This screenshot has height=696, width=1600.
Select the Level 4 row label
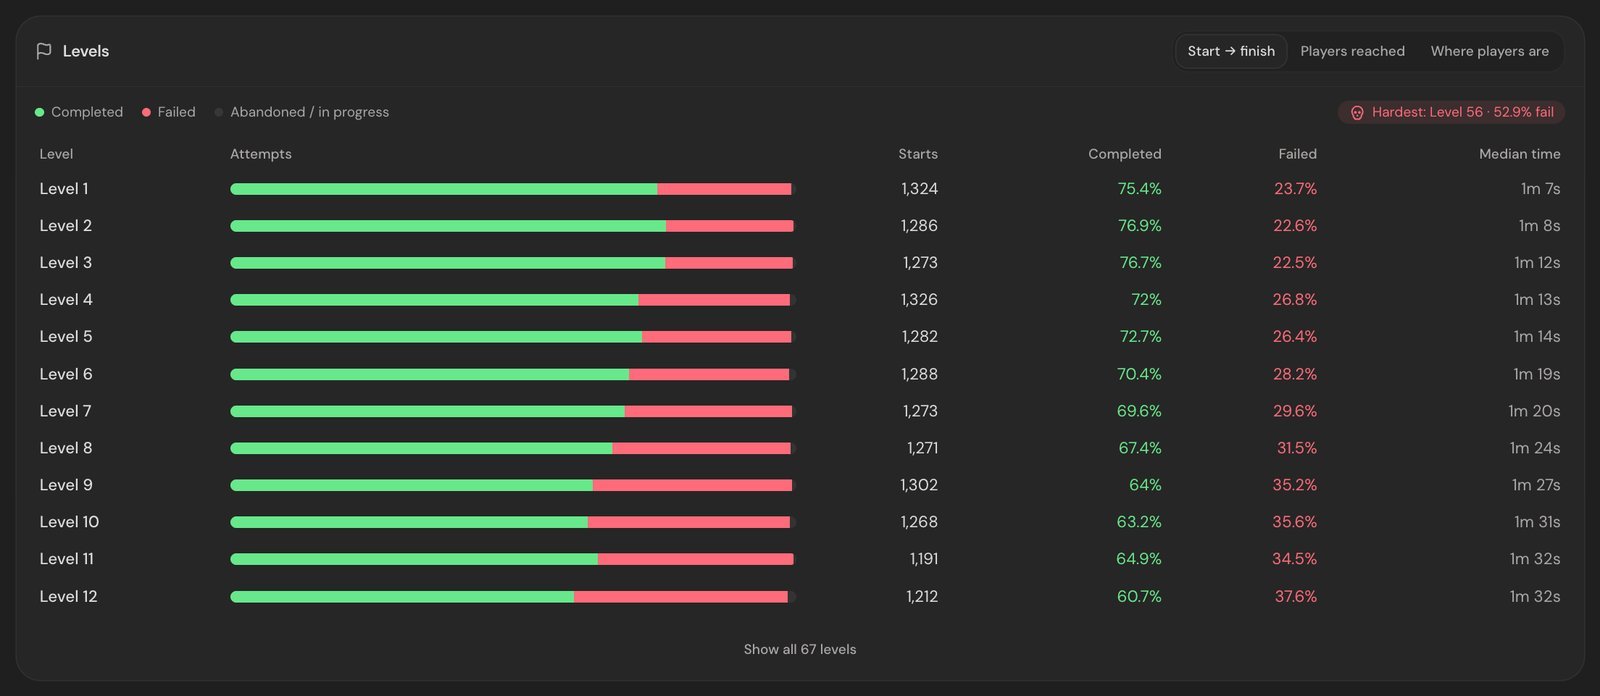(66, 300)
